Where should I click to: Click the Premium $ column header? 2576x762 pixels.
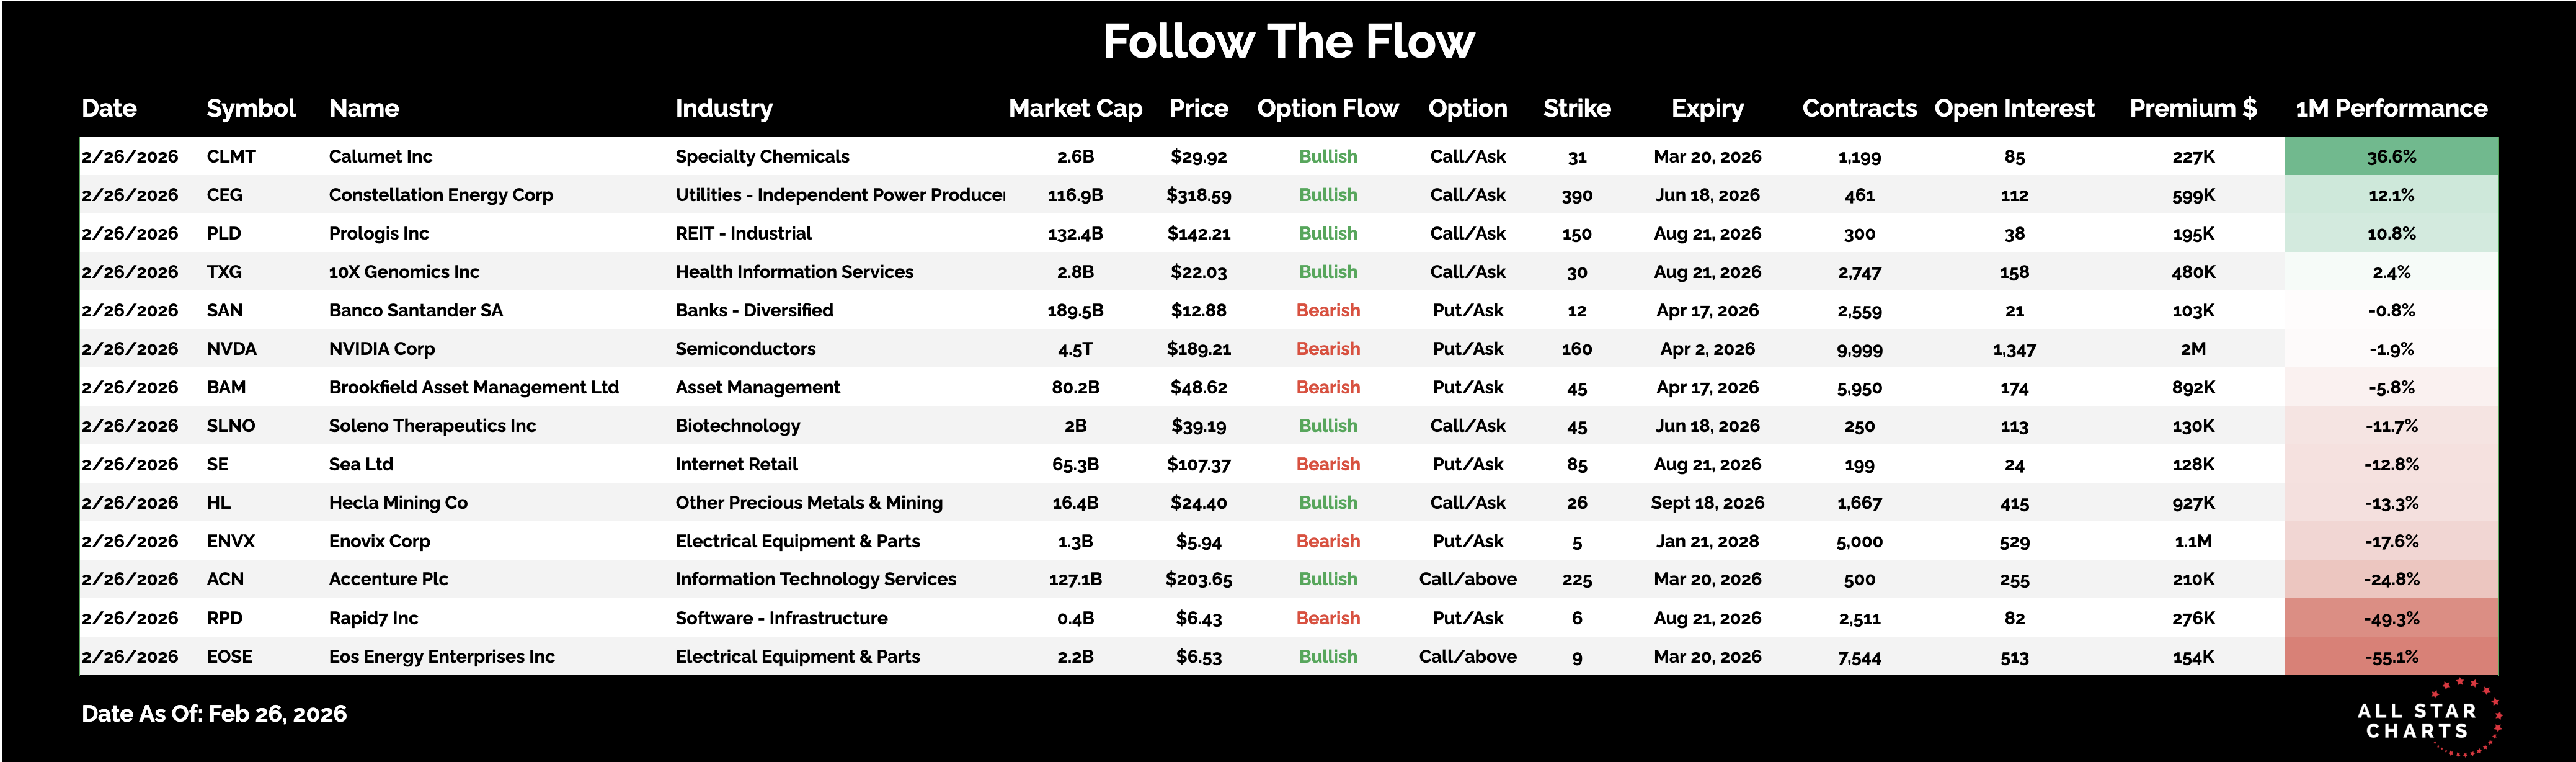[2192, 108]
